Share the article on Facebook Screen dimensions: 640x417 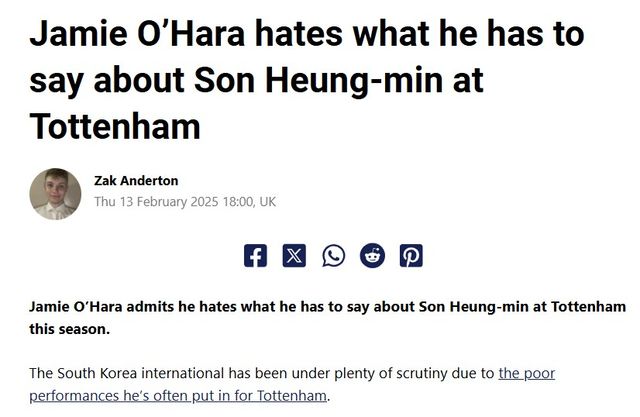[256, 255]
